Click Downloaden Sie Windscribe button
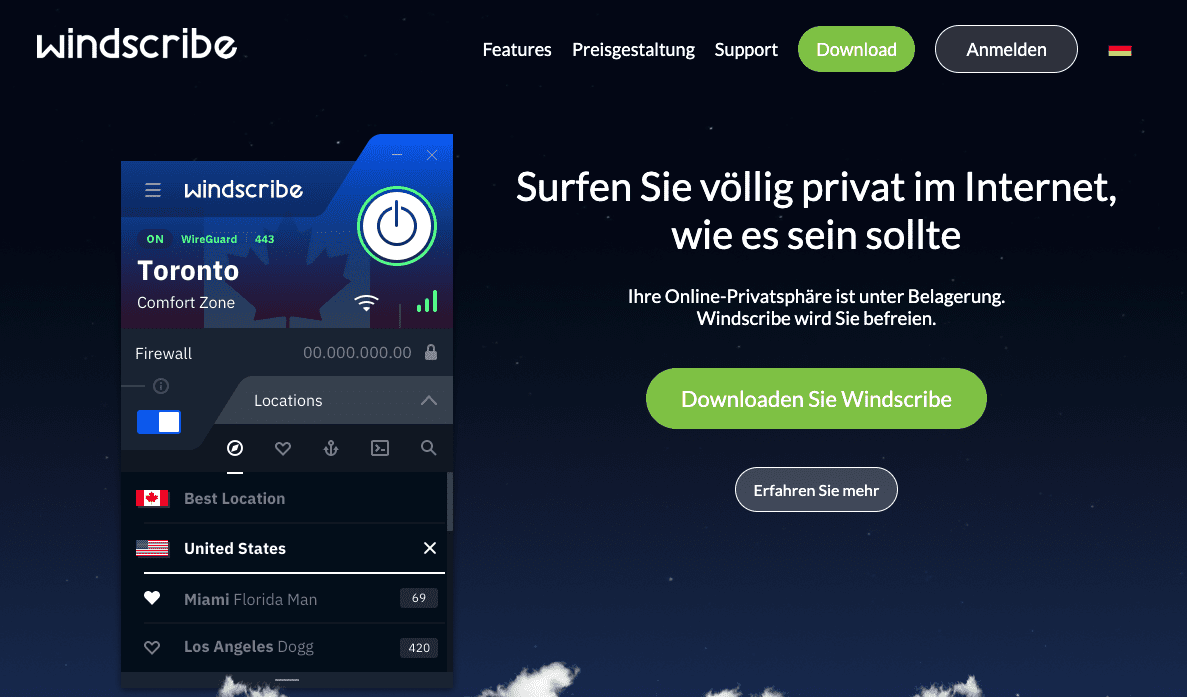This screenshot has height=697, width=1187. (816, 399)
